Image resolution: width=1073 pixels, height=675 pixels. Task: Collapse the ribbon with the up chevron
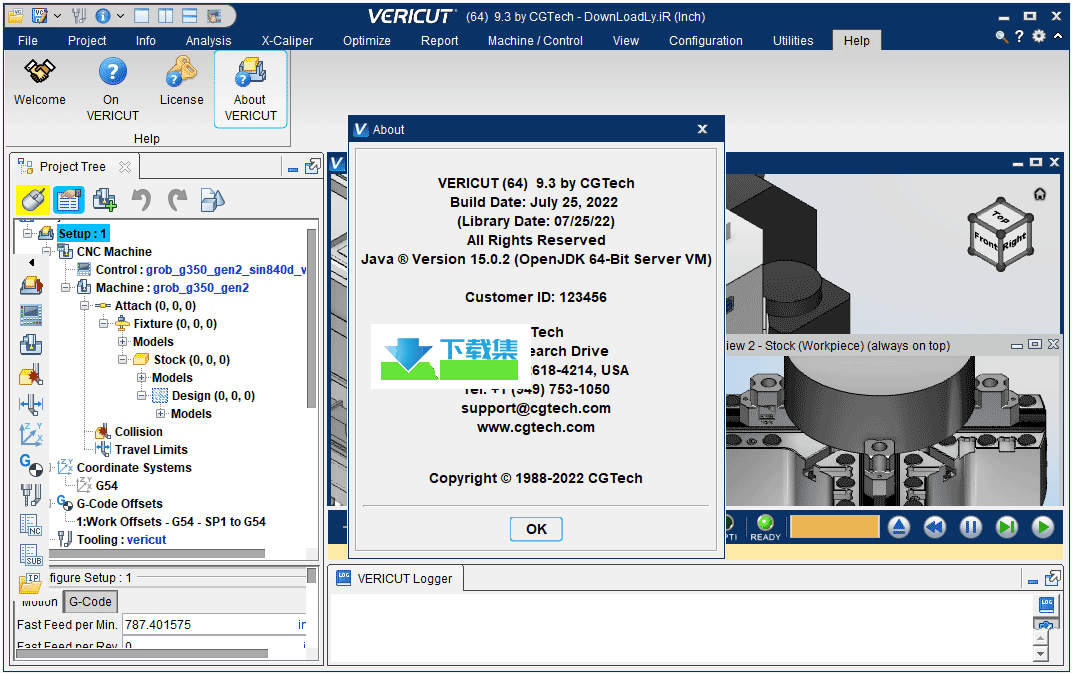pyautogui.click(x=1058, y=36)
